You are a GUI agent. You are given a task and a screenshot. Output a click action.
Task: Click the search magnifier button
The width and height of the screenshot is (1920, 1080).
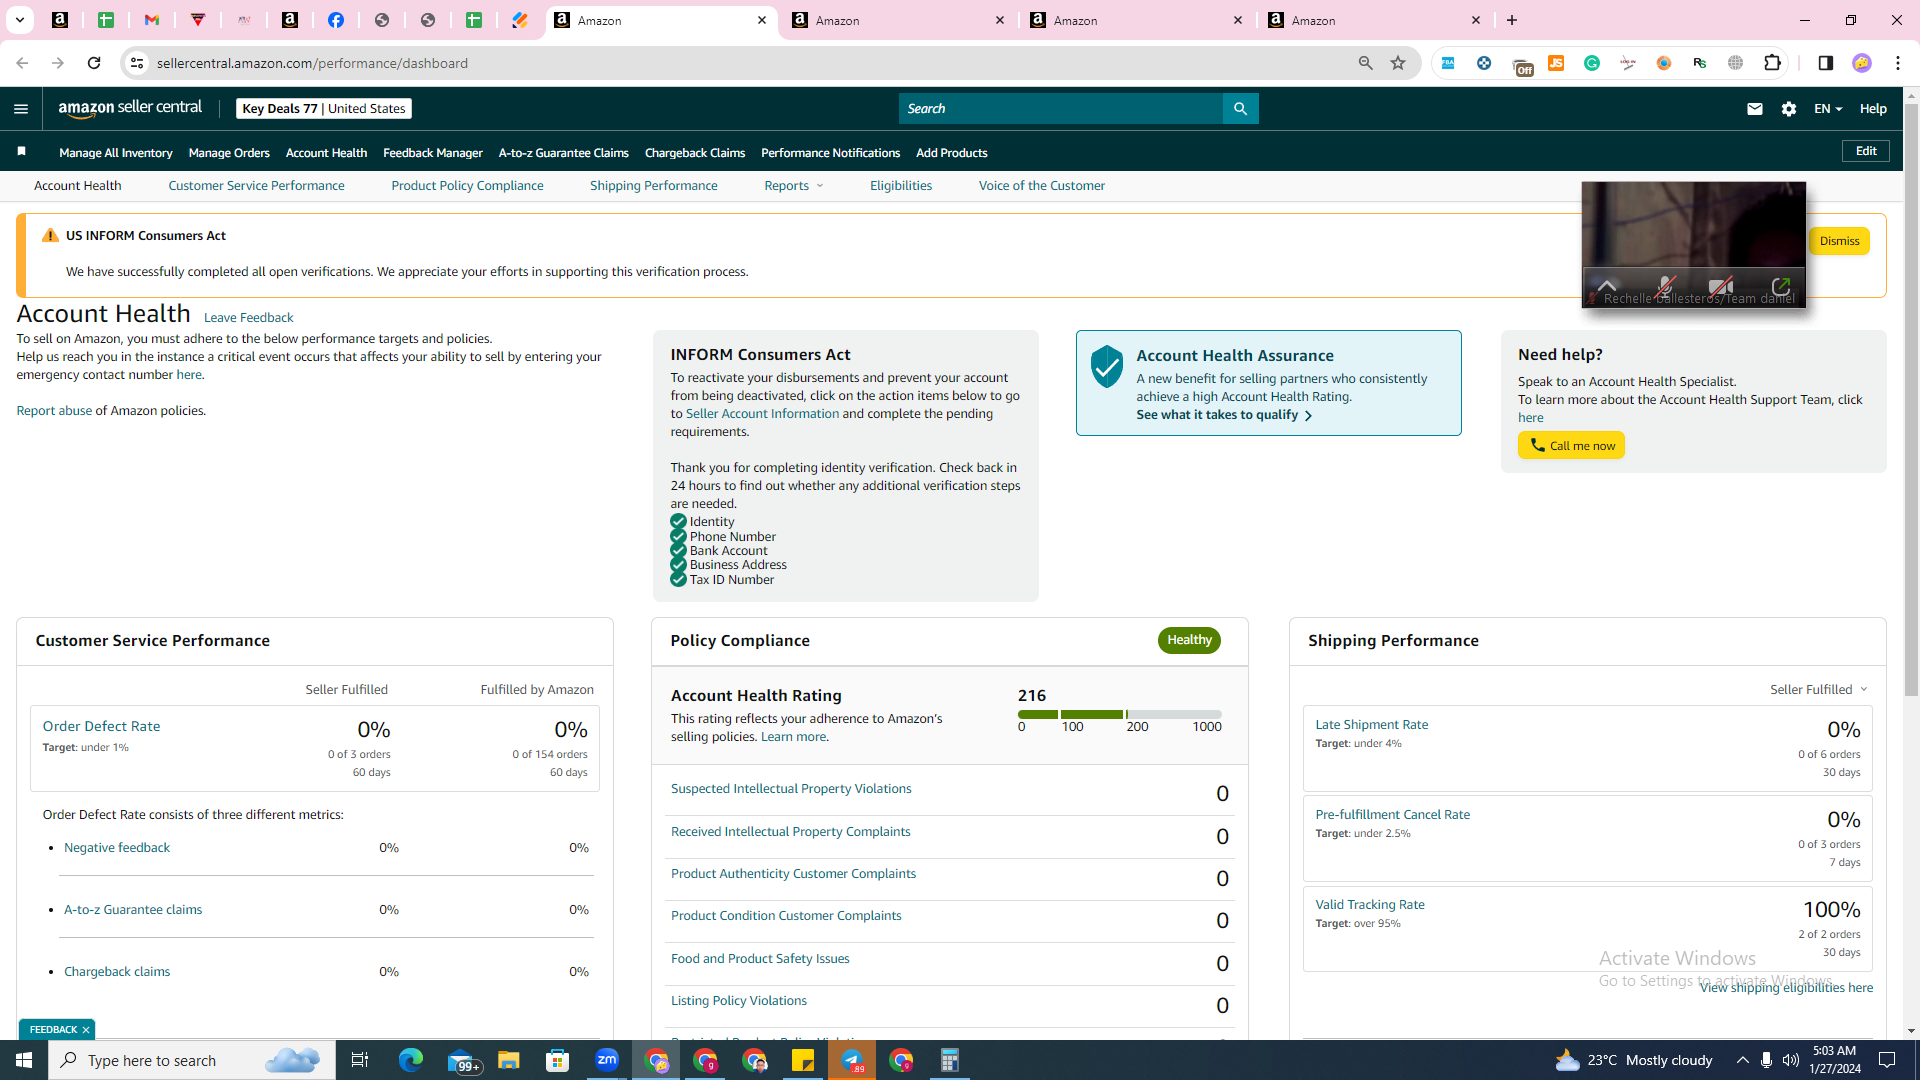1240,109
